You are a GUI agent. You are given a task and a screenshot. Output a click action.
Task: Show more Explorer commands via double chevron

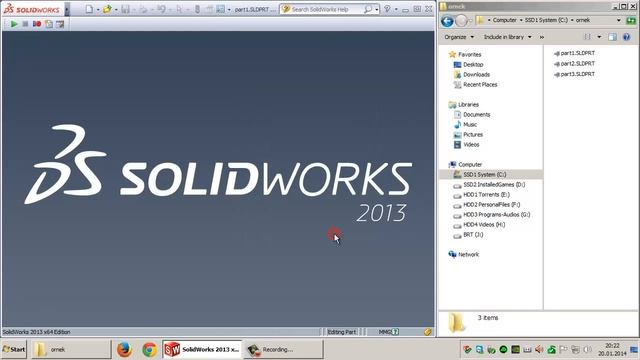pos(542,37)
